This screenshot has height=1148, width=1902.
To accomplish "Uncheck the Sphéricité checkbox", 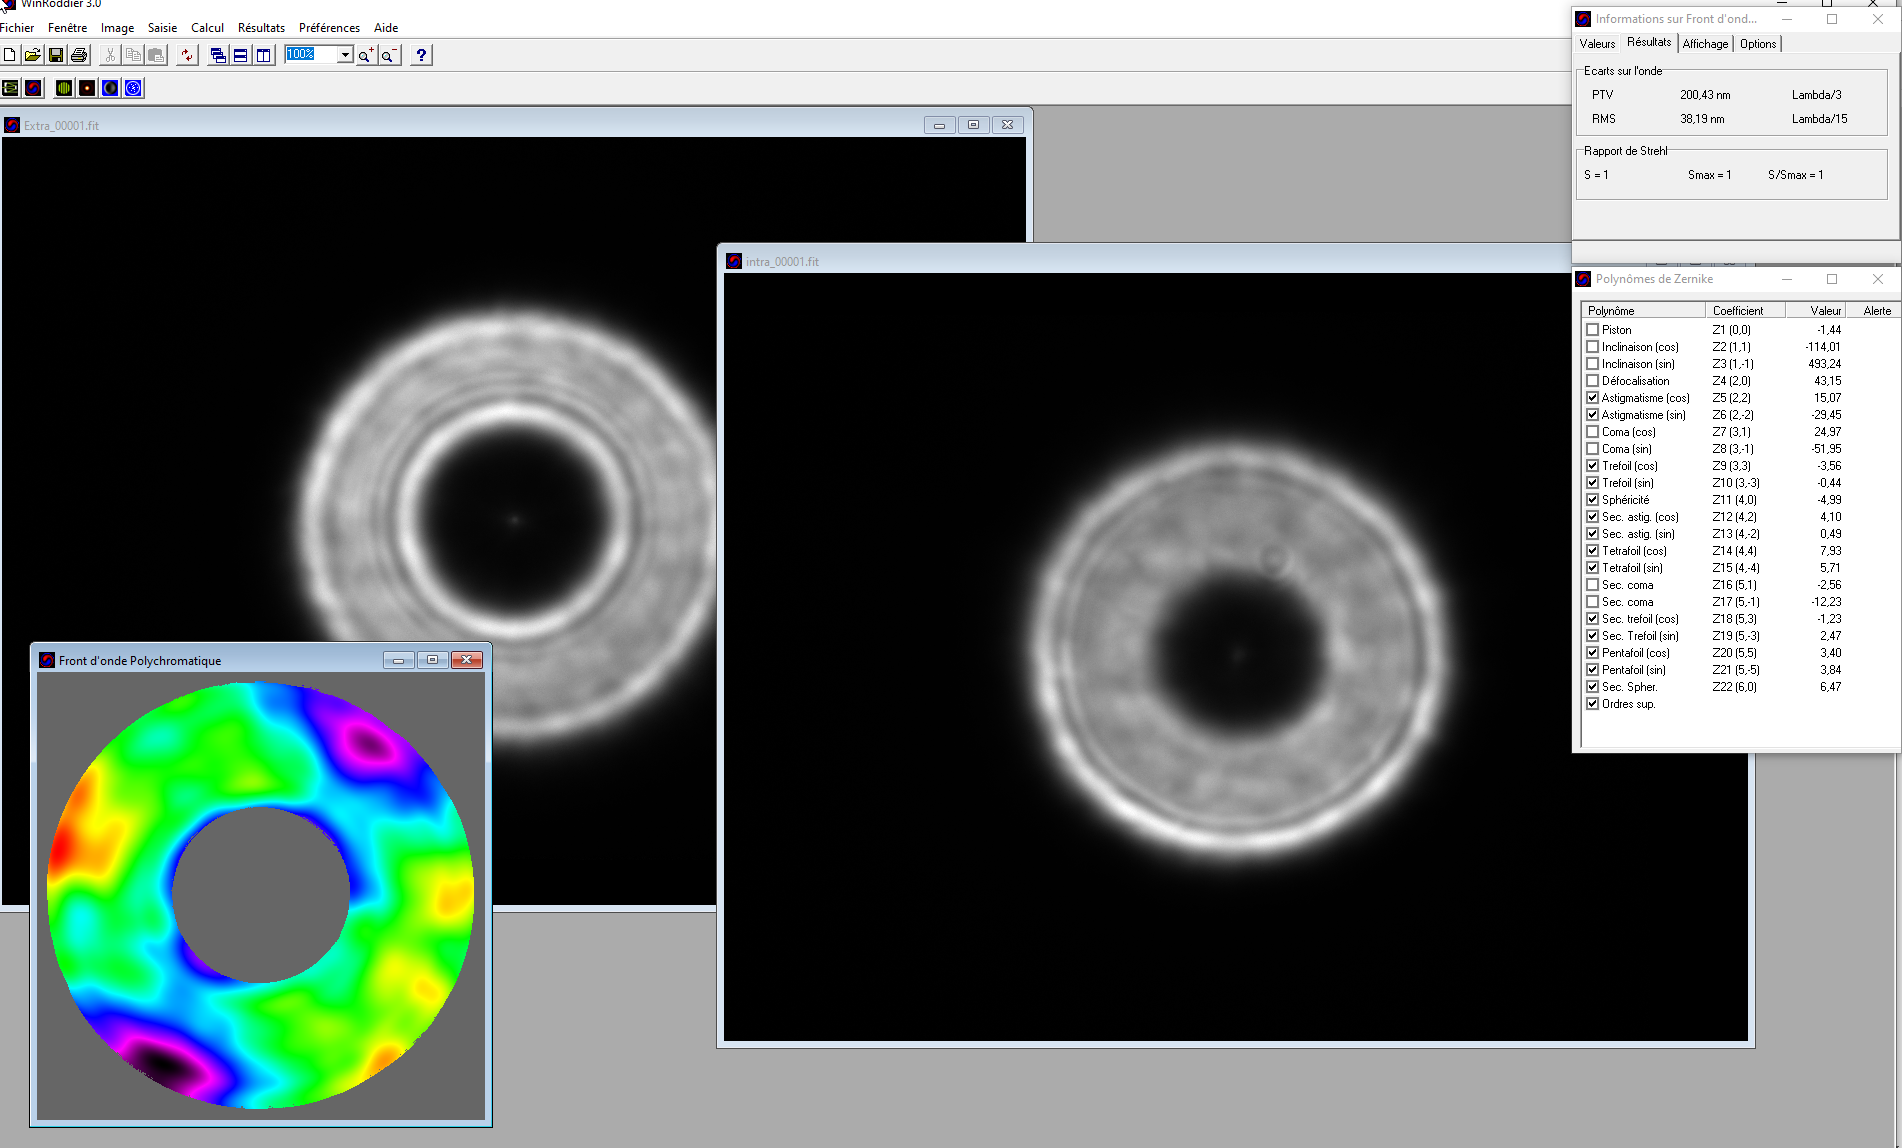I will click(1593, 500).
